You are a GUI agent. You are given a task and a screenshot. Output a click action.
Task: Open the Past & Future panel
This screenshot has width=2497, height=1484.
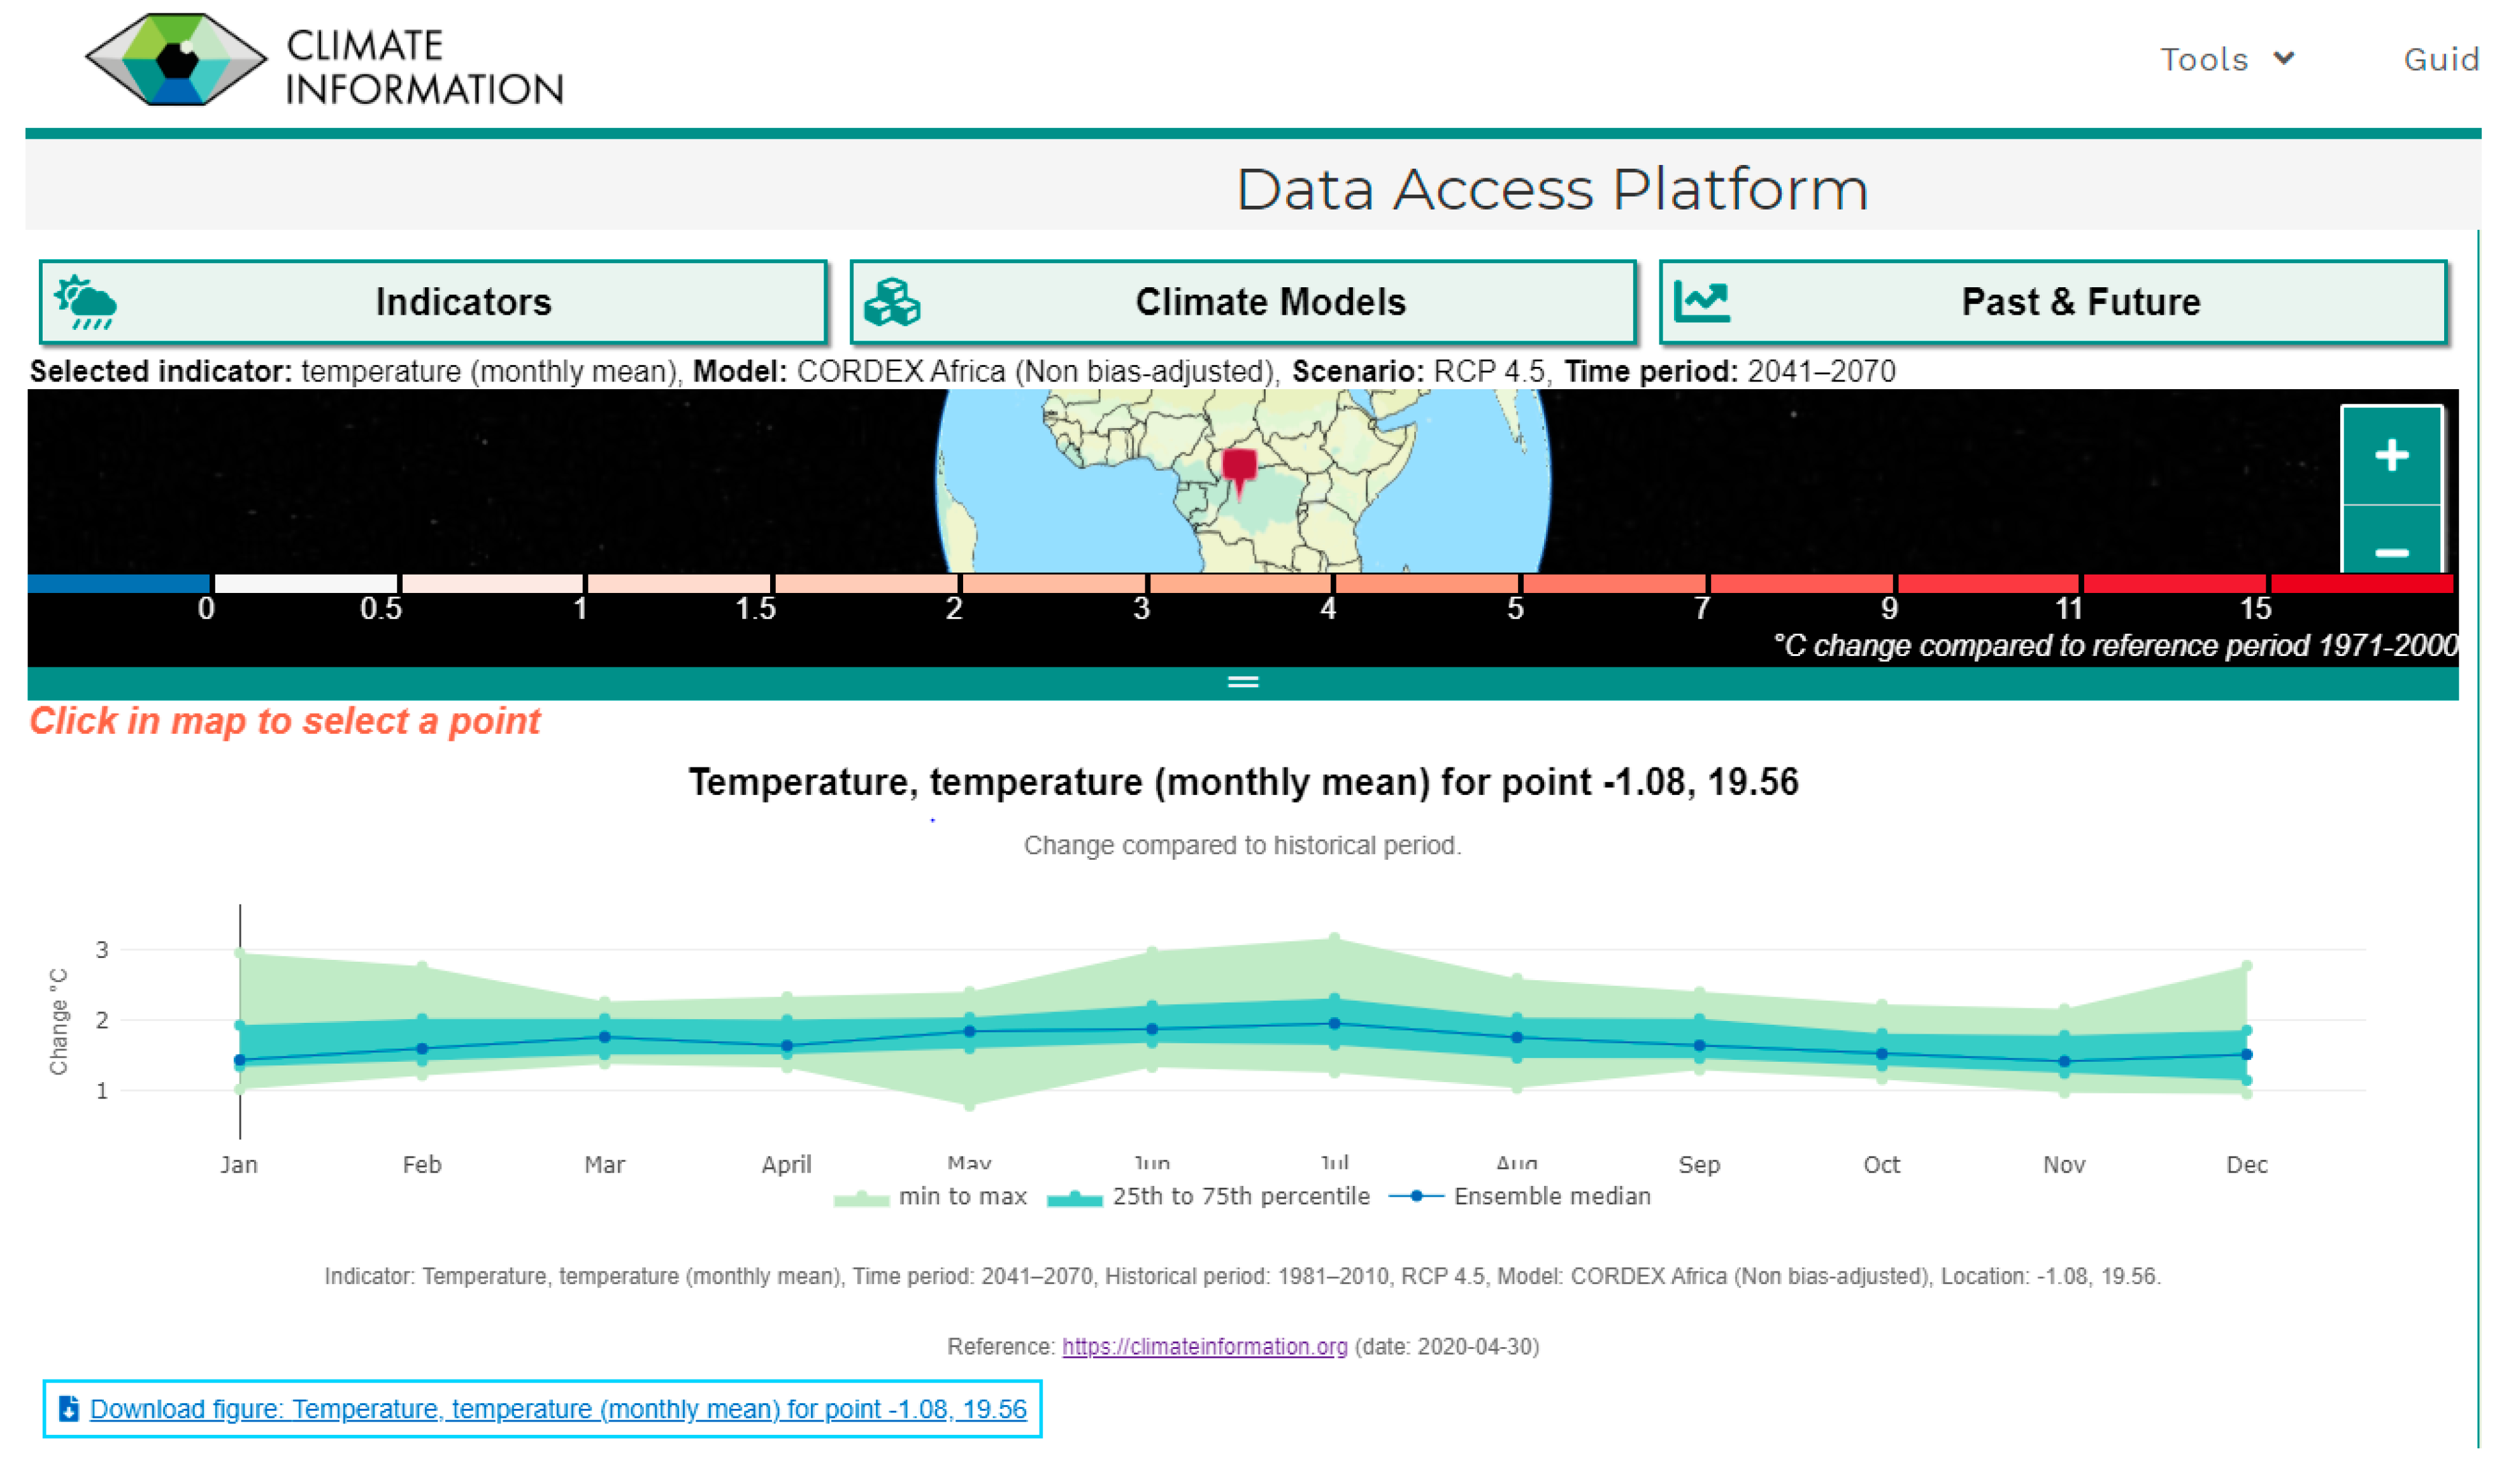2080,303
